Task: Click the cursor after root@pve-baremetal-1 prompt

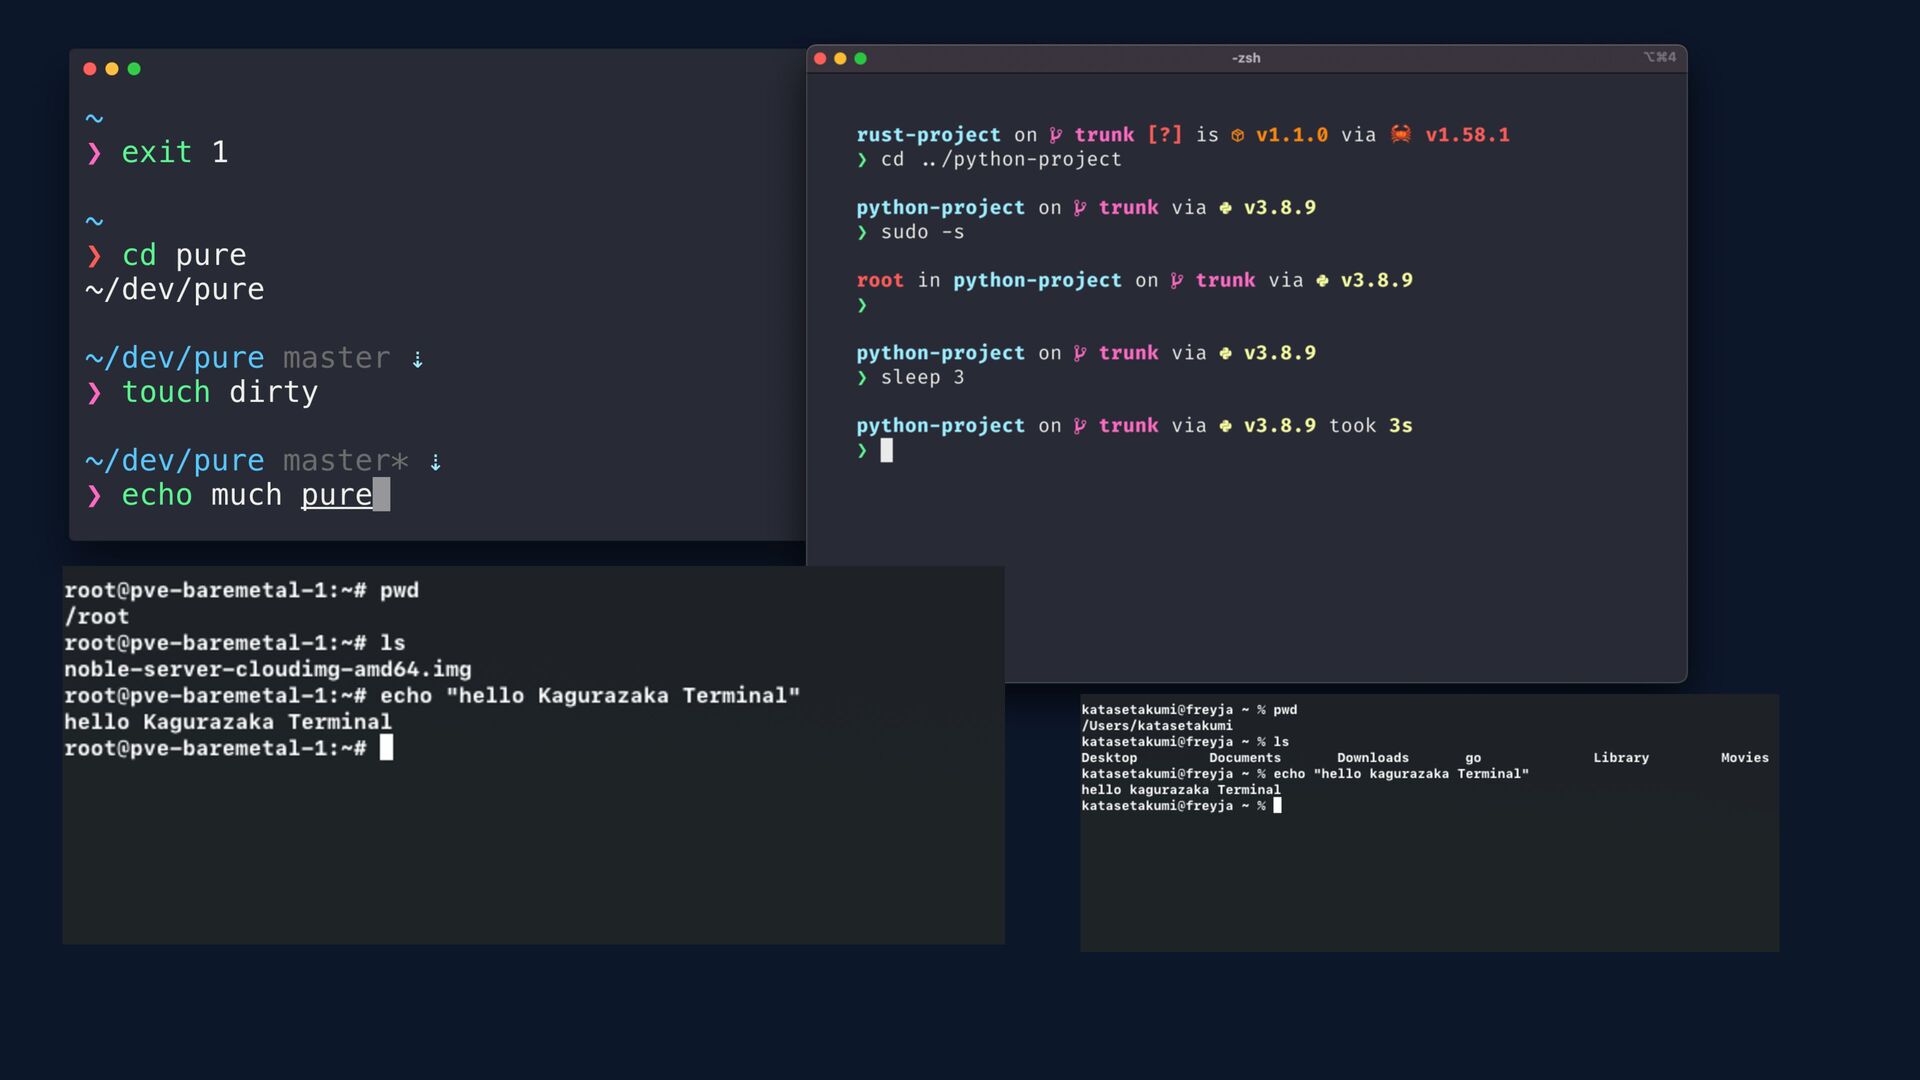Action: (x=386, y=748)
